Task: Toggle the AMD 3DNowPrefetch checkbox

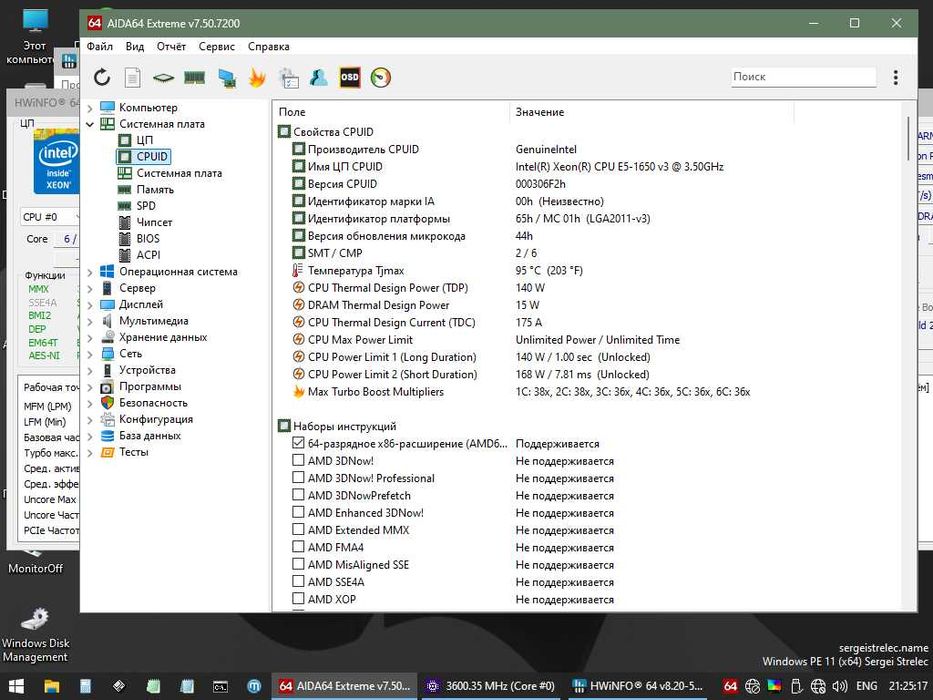Action: pyautogui.click(x=298, y=495)
